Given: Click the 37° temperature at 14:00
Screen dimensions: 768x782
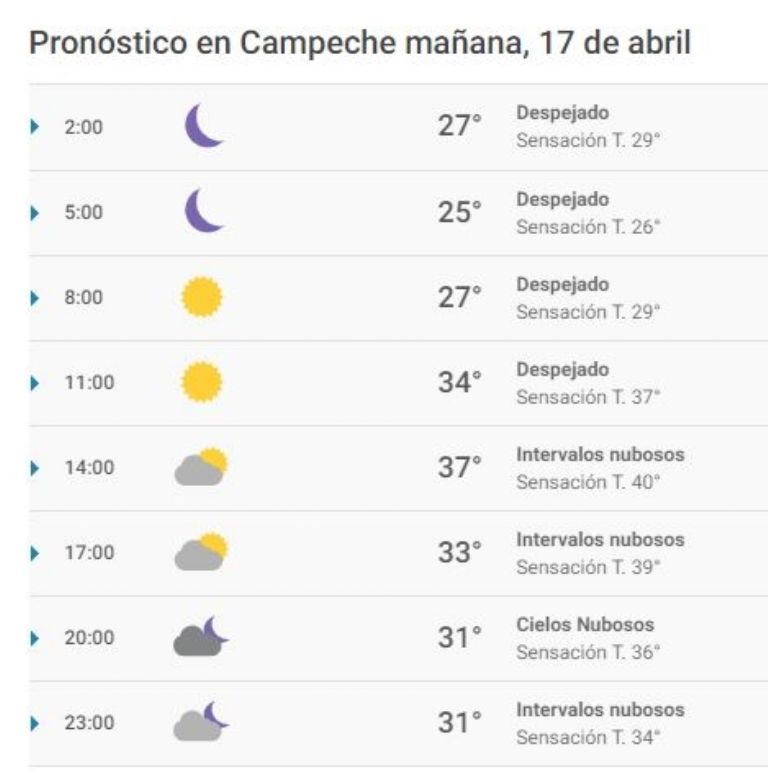Looking at the screenshot, I should (459, 467).
